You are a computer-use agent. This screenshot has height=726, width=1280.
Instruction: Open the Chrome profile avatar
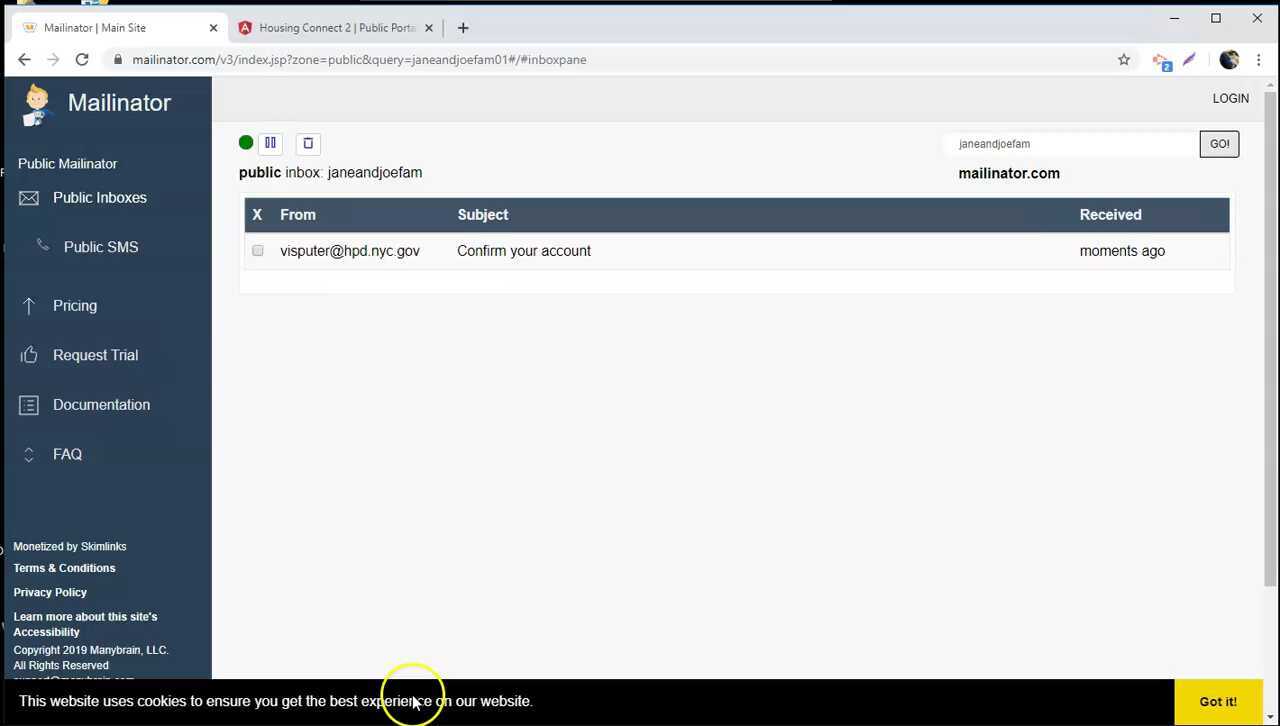[1229, 59]
